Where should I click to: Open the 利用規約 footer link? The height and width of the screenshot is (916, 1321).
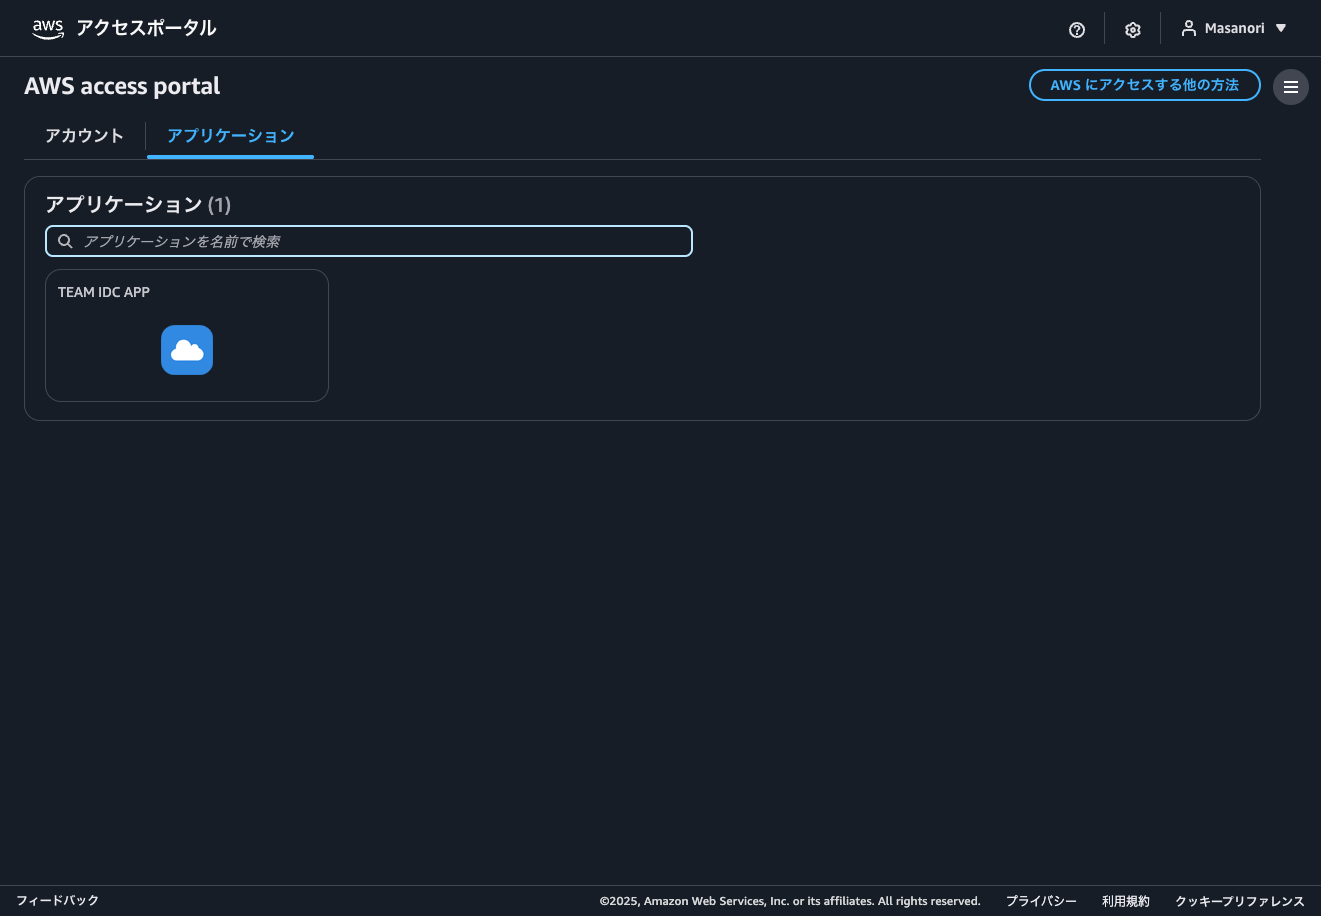[x=1126, y=901]
